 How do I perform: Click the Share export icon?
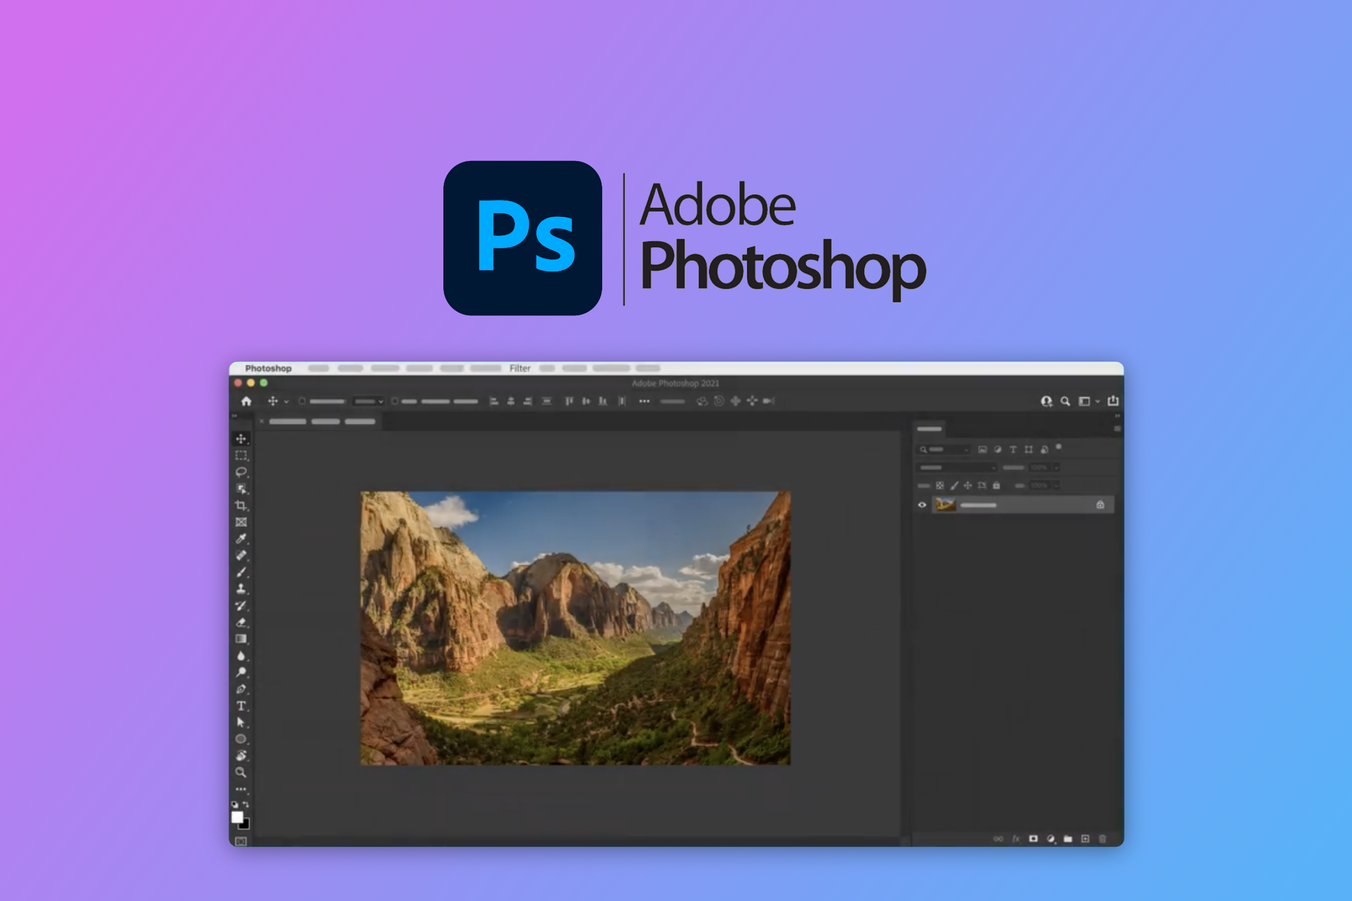(1113, 400)
